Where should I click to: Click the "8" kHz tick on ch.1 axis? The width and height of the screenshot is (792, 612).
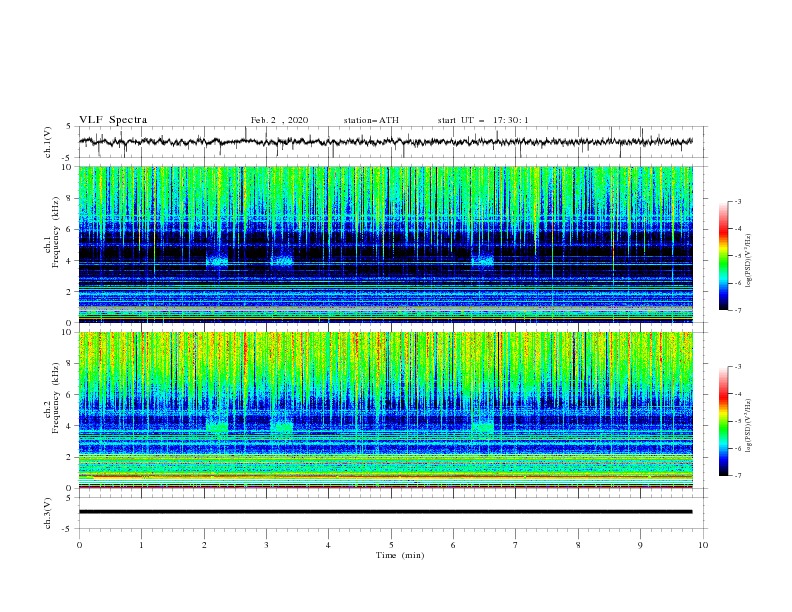click(69, 198)
